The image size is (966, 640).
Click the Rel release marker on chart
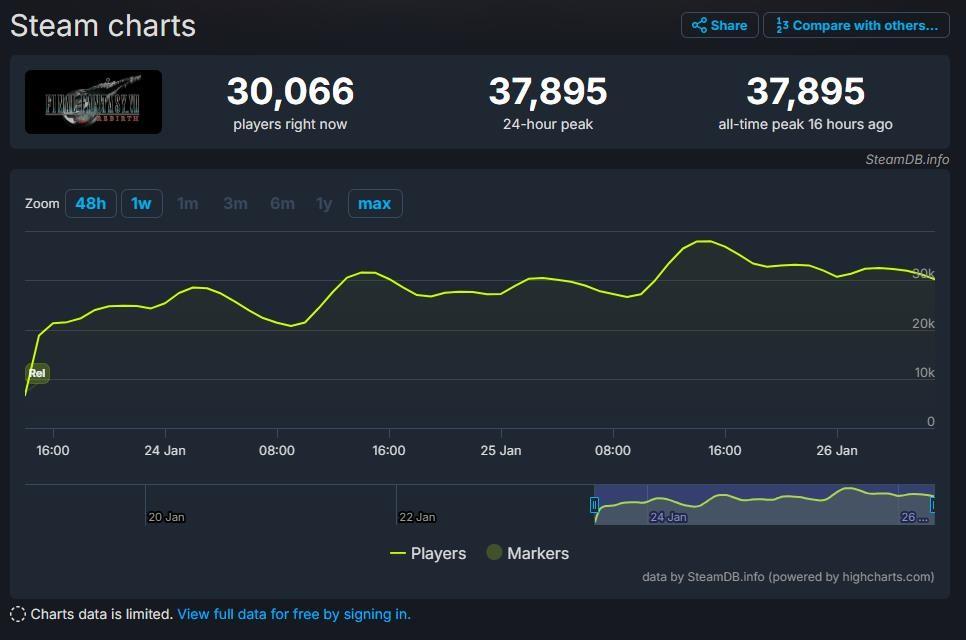[37, 373]
